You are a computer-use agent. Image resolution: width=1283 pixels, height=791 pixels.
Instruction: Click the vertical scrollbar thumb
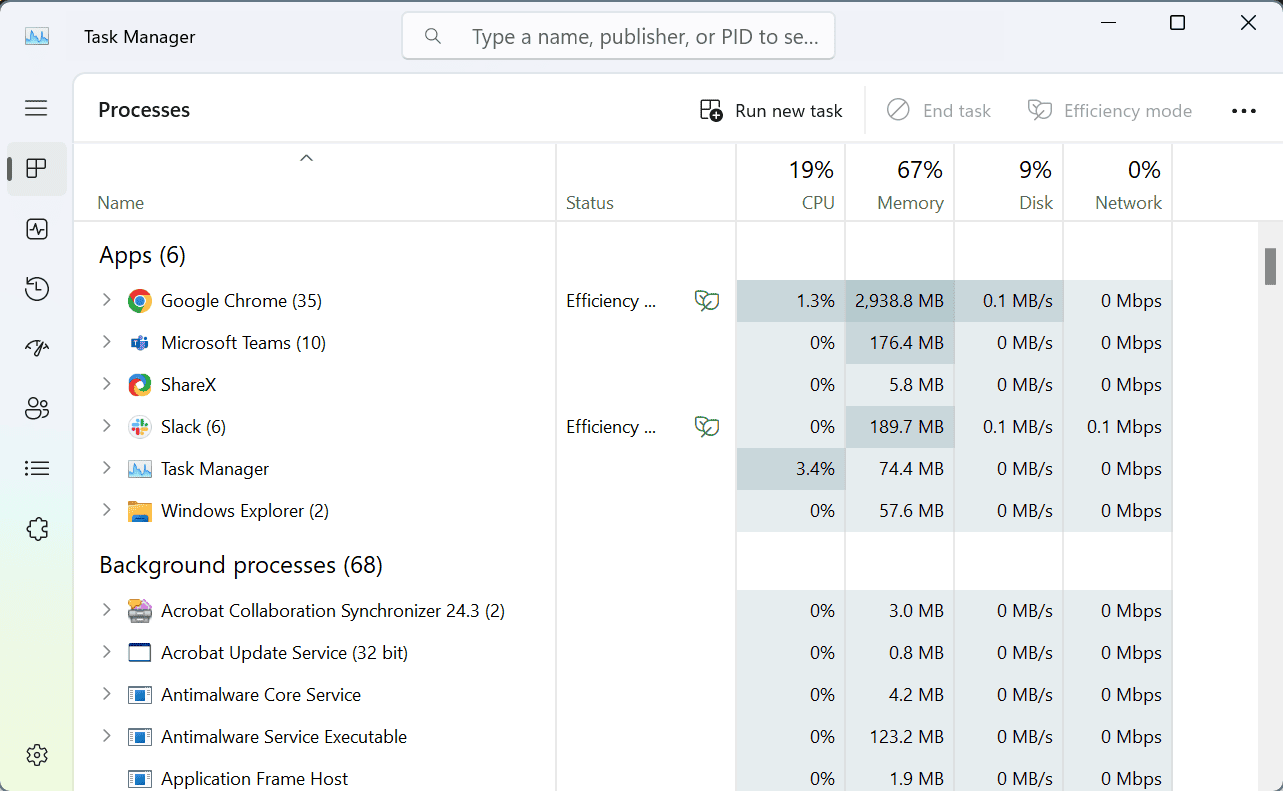point(1271,266)
